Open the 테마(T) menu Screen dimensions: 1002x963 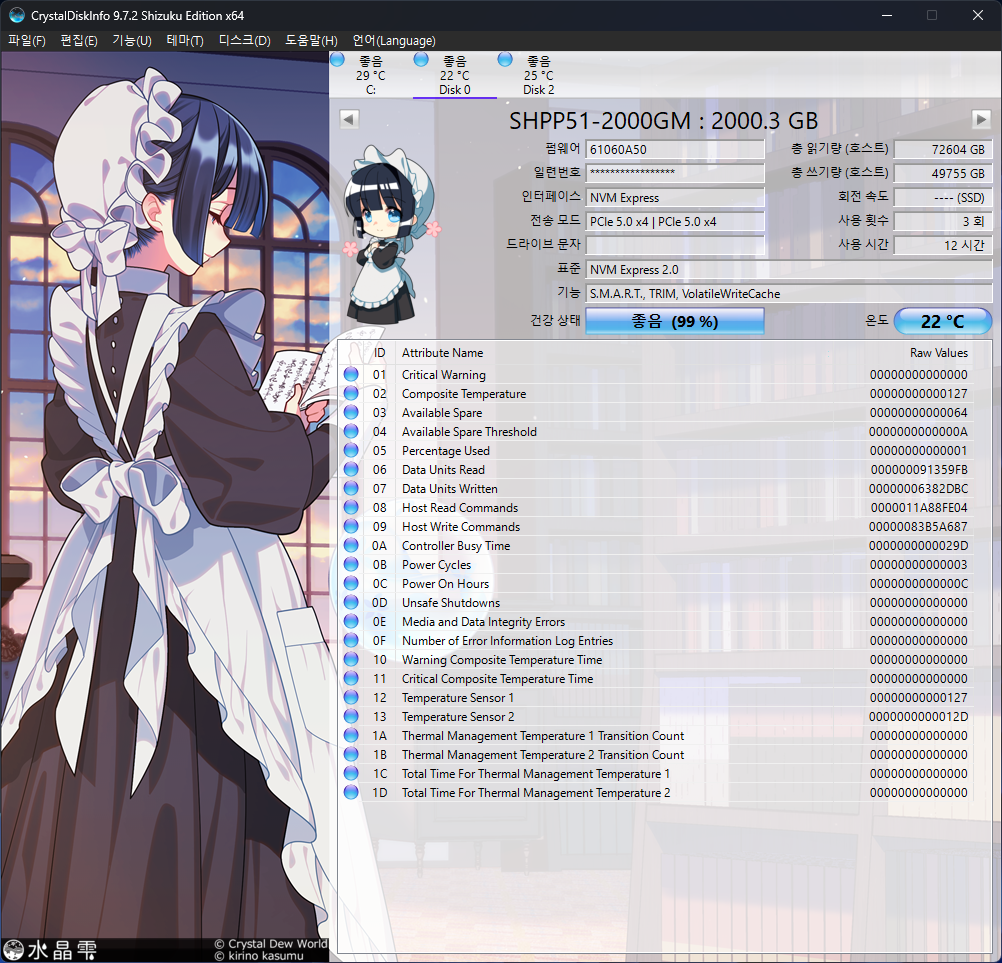(185, 41)
